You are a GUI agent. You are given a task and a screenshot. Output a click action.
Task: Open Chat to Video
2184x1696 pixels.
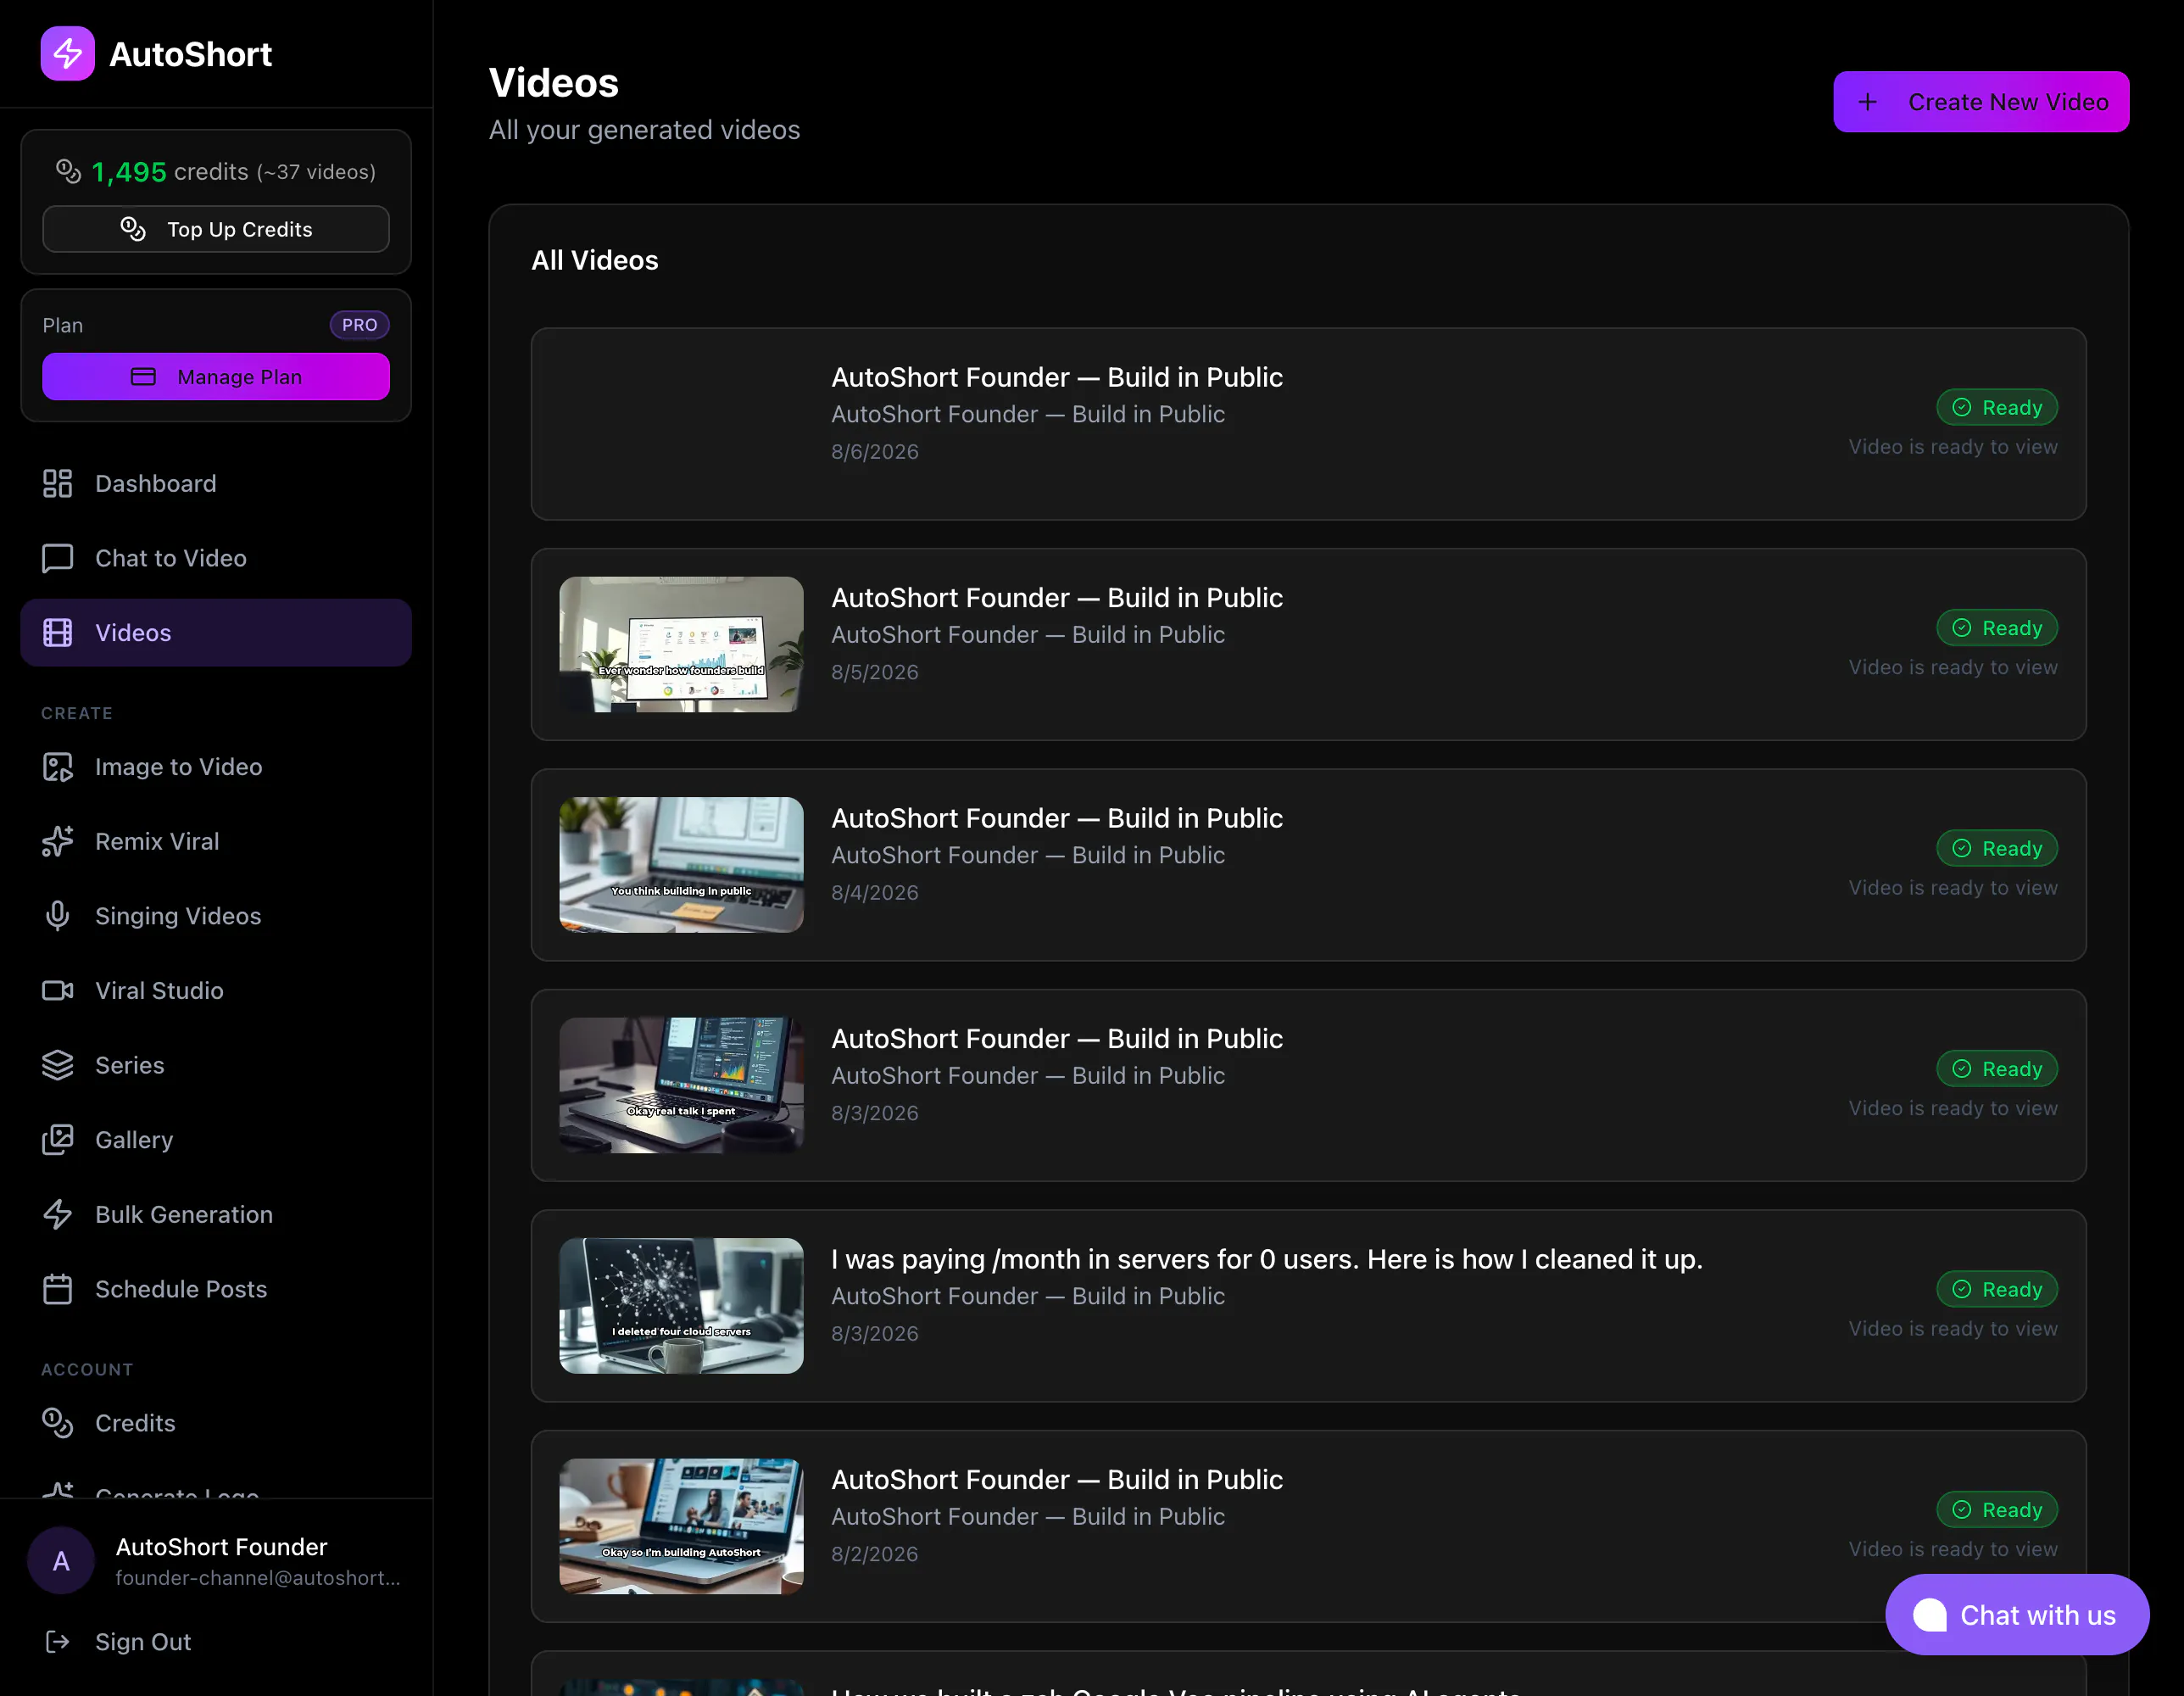216,558
